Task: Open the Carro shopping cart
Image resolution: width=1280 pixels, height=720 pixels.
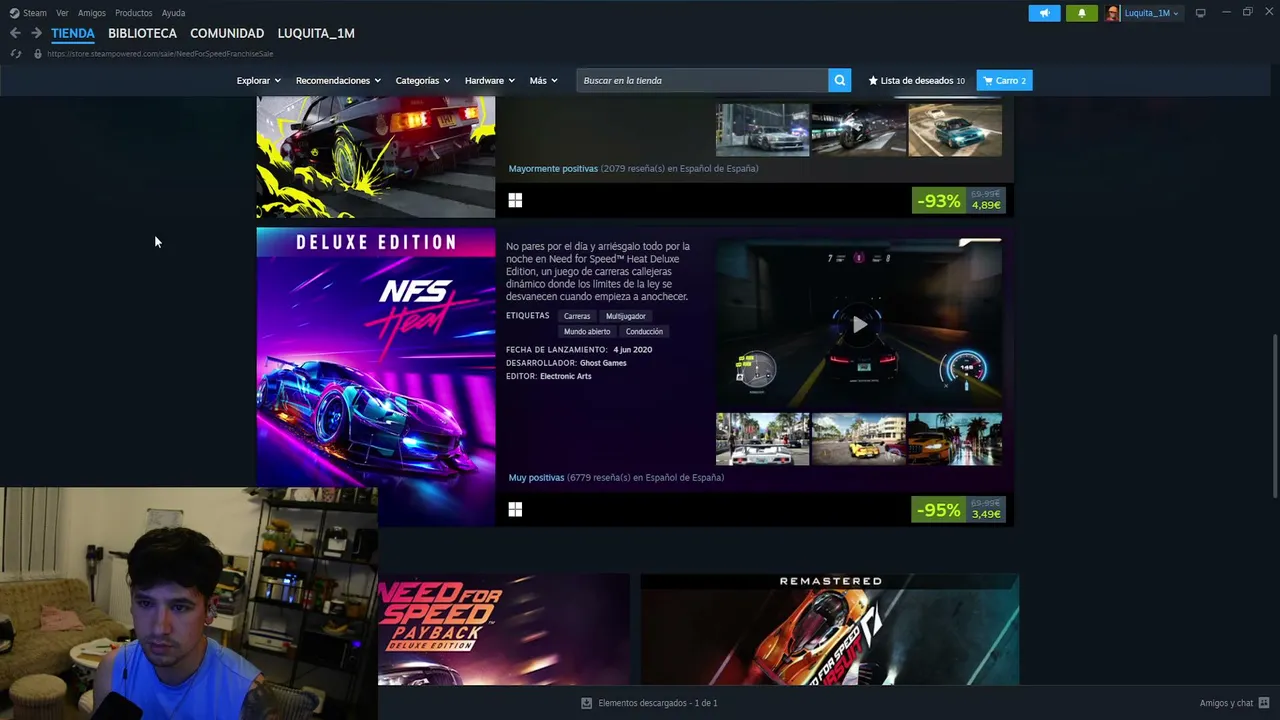Action: click(1004, 80)
